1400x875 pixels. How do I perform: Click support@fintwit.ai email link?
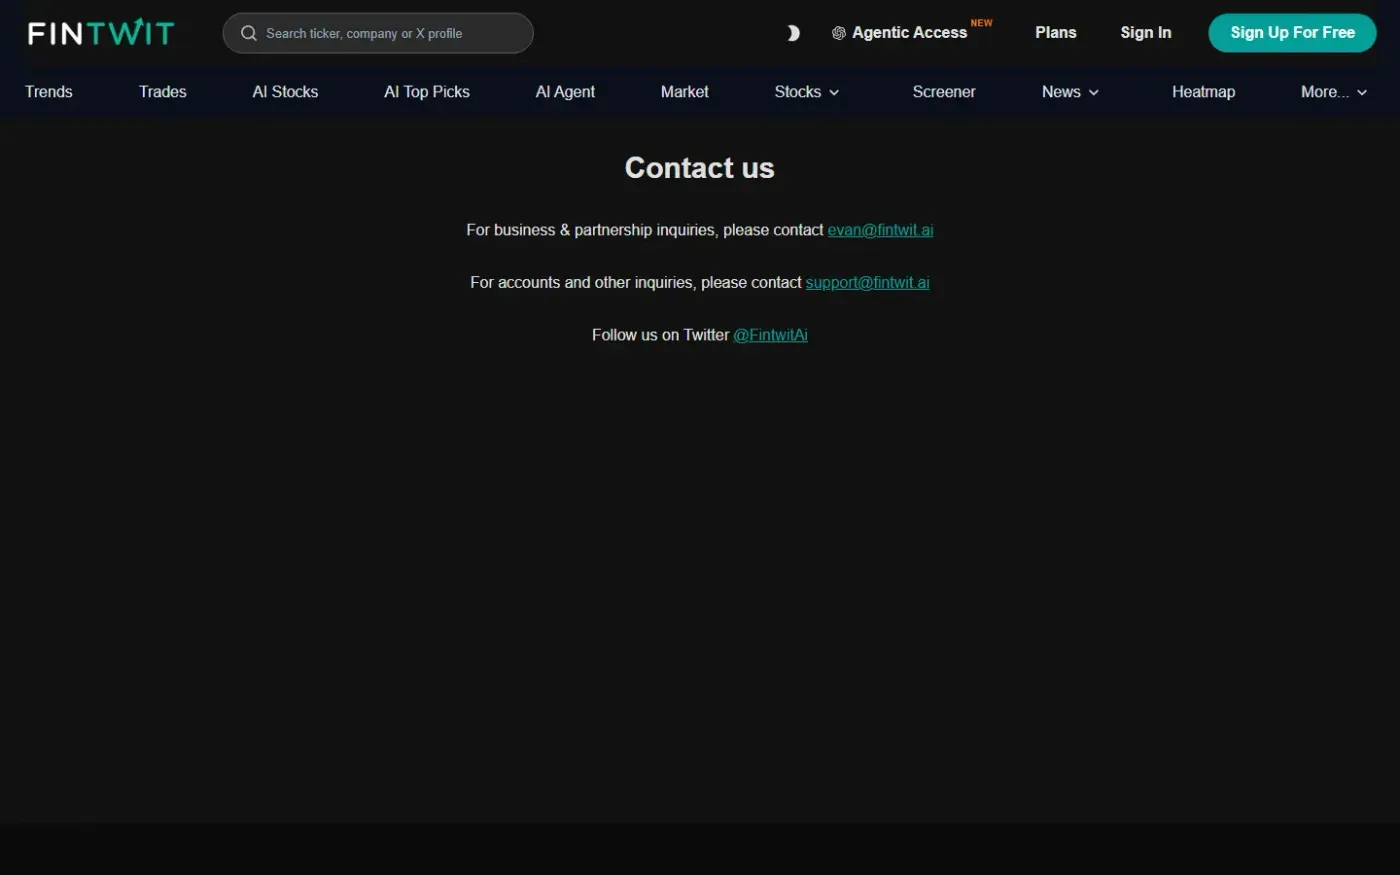click(x=868, y=283)
